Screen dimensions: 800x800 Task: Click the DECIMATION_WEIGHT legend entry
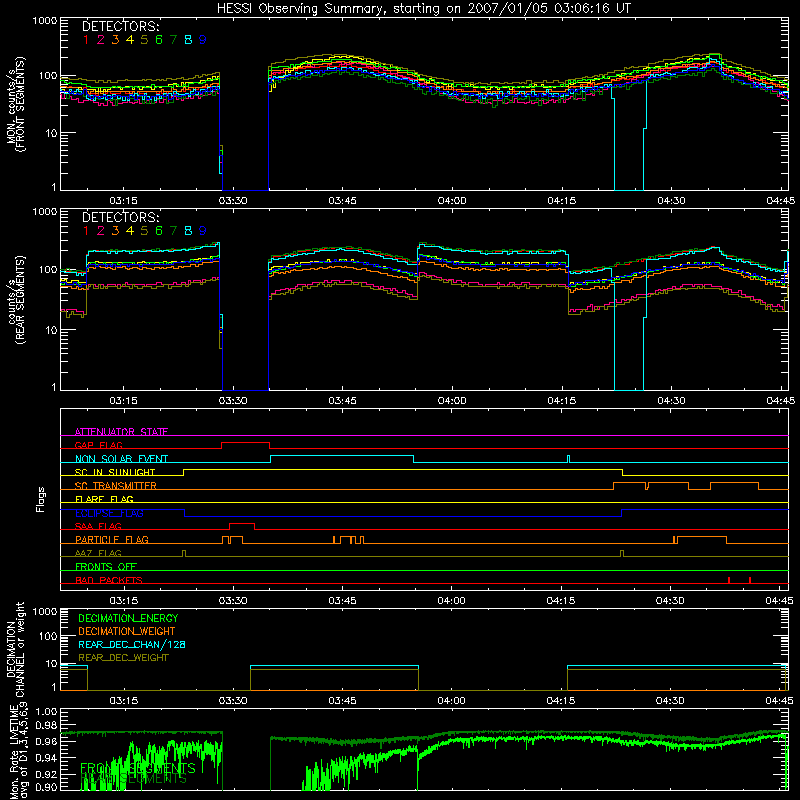pos(127,631)
